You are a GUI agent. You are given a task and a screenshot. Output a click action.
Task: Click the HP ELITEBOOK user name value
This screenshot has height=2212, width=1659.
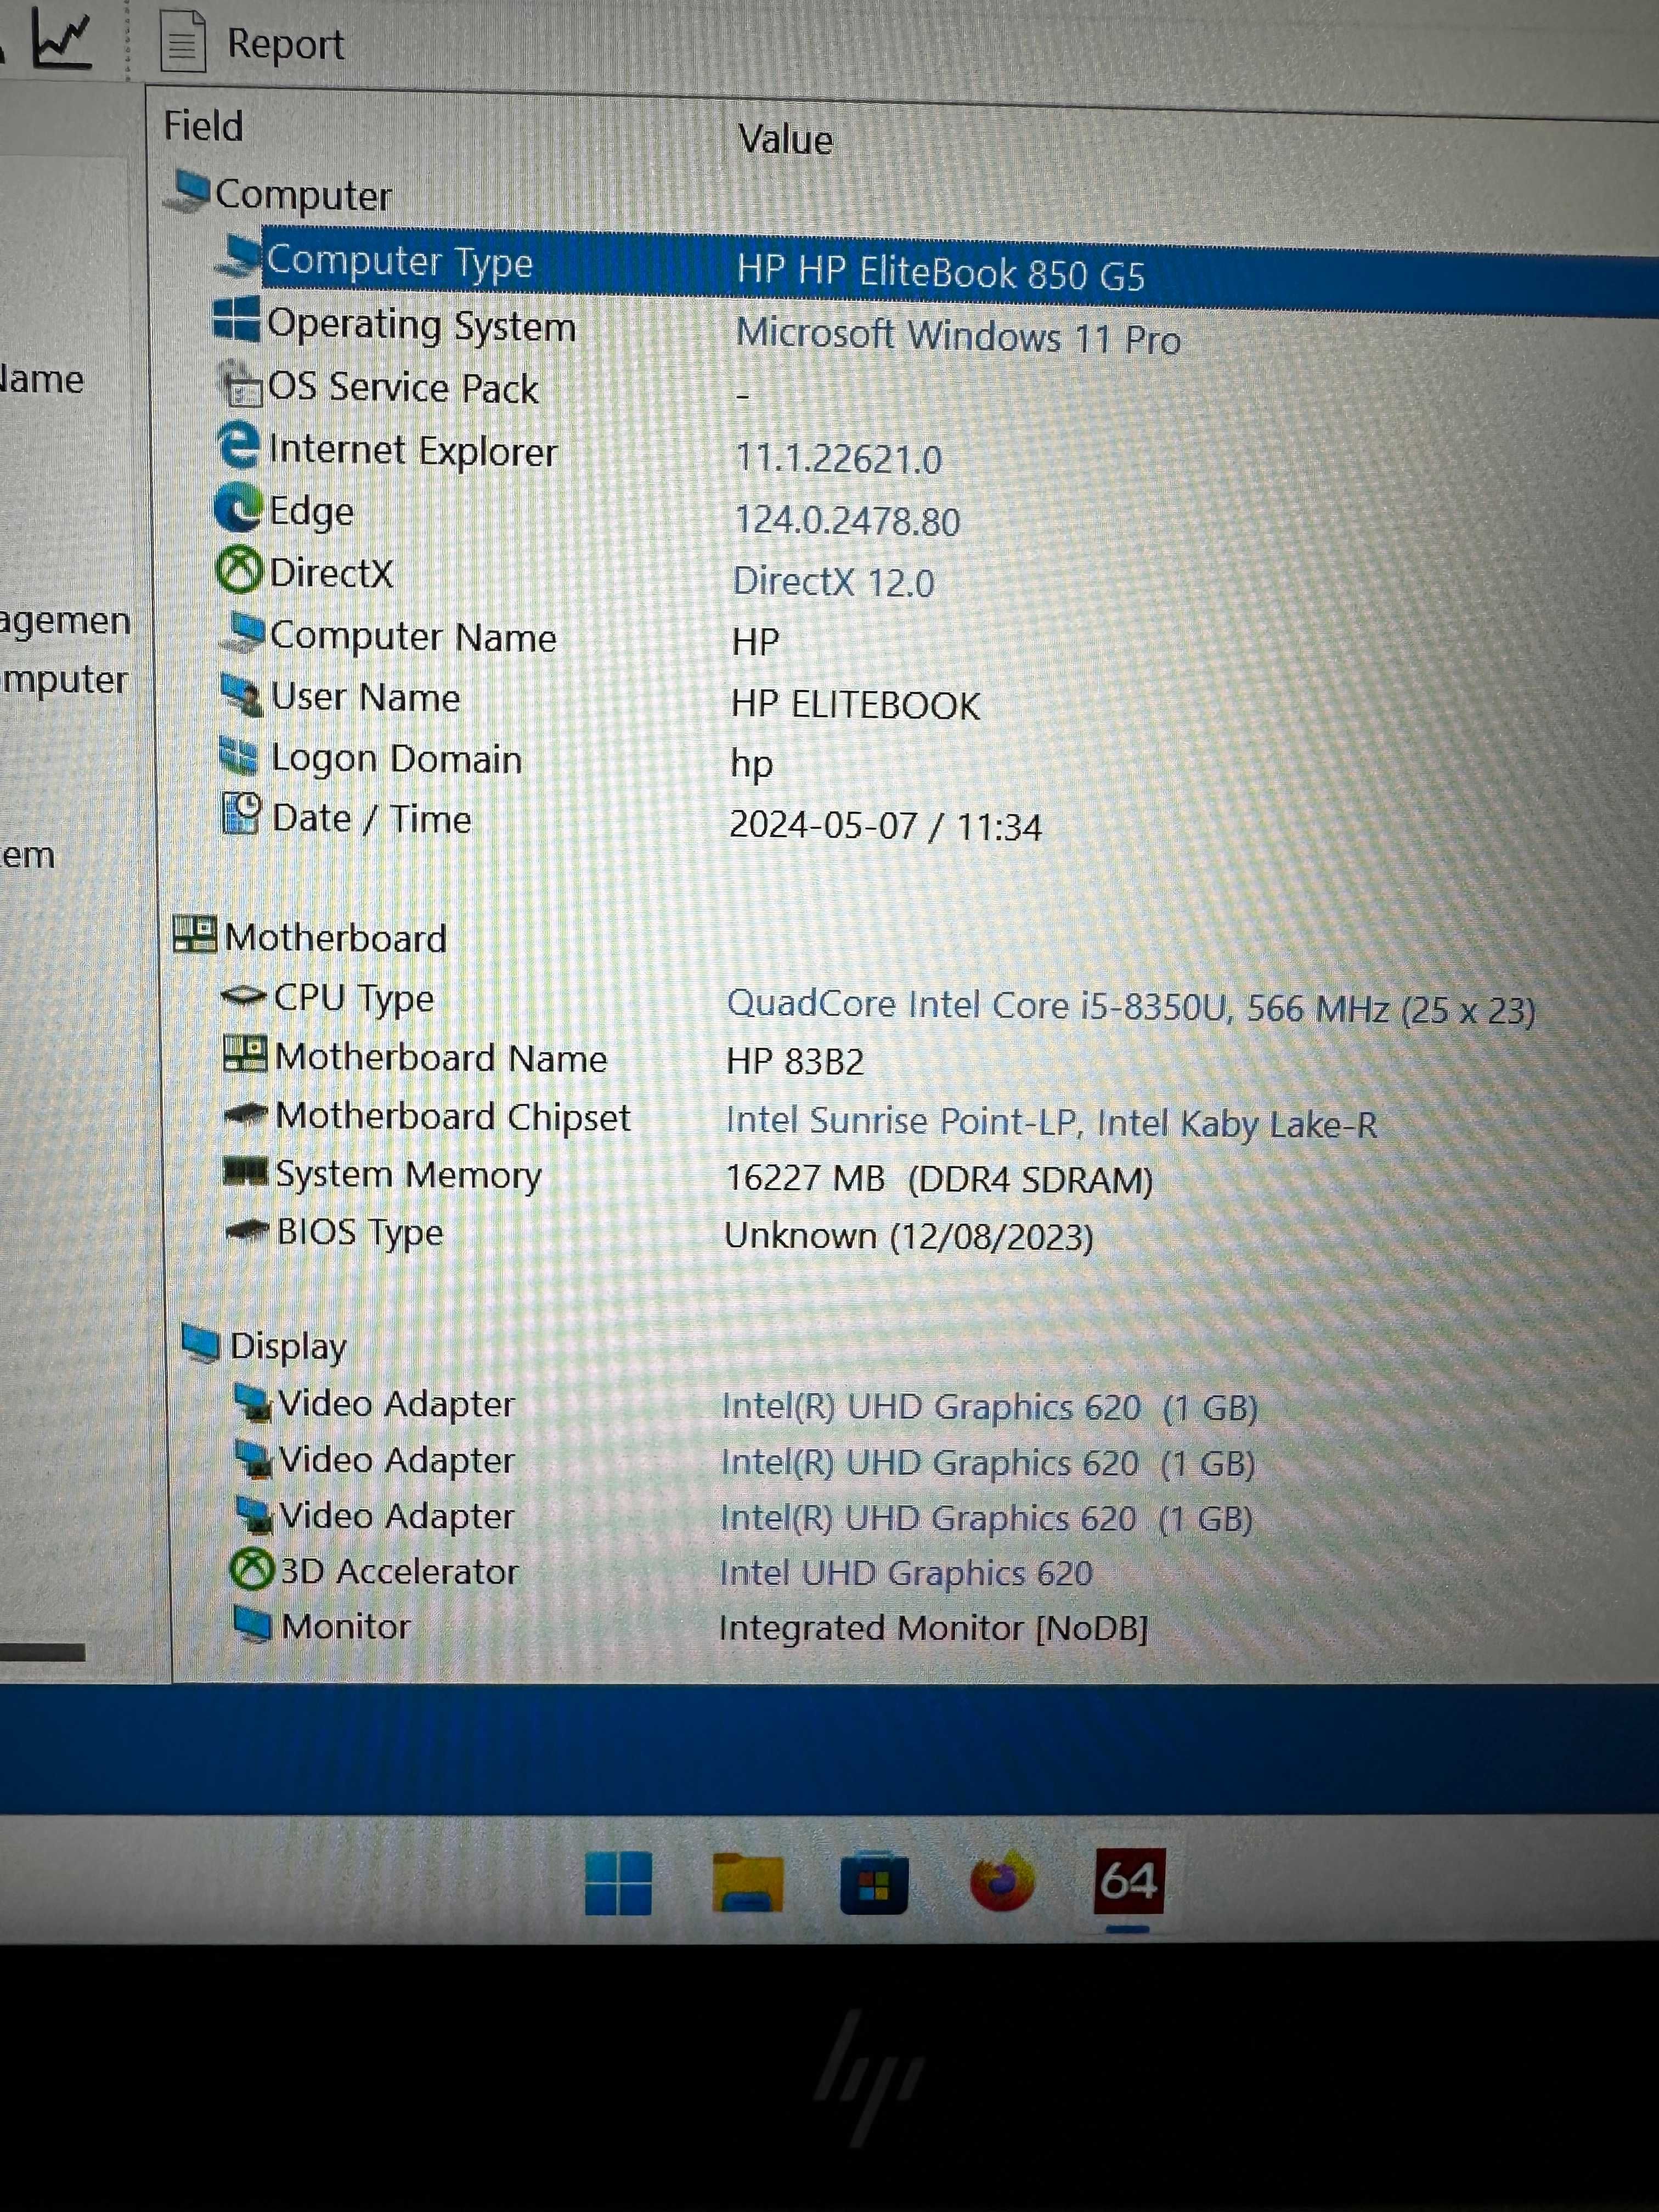pyautogui.click(x=855, y=705)
